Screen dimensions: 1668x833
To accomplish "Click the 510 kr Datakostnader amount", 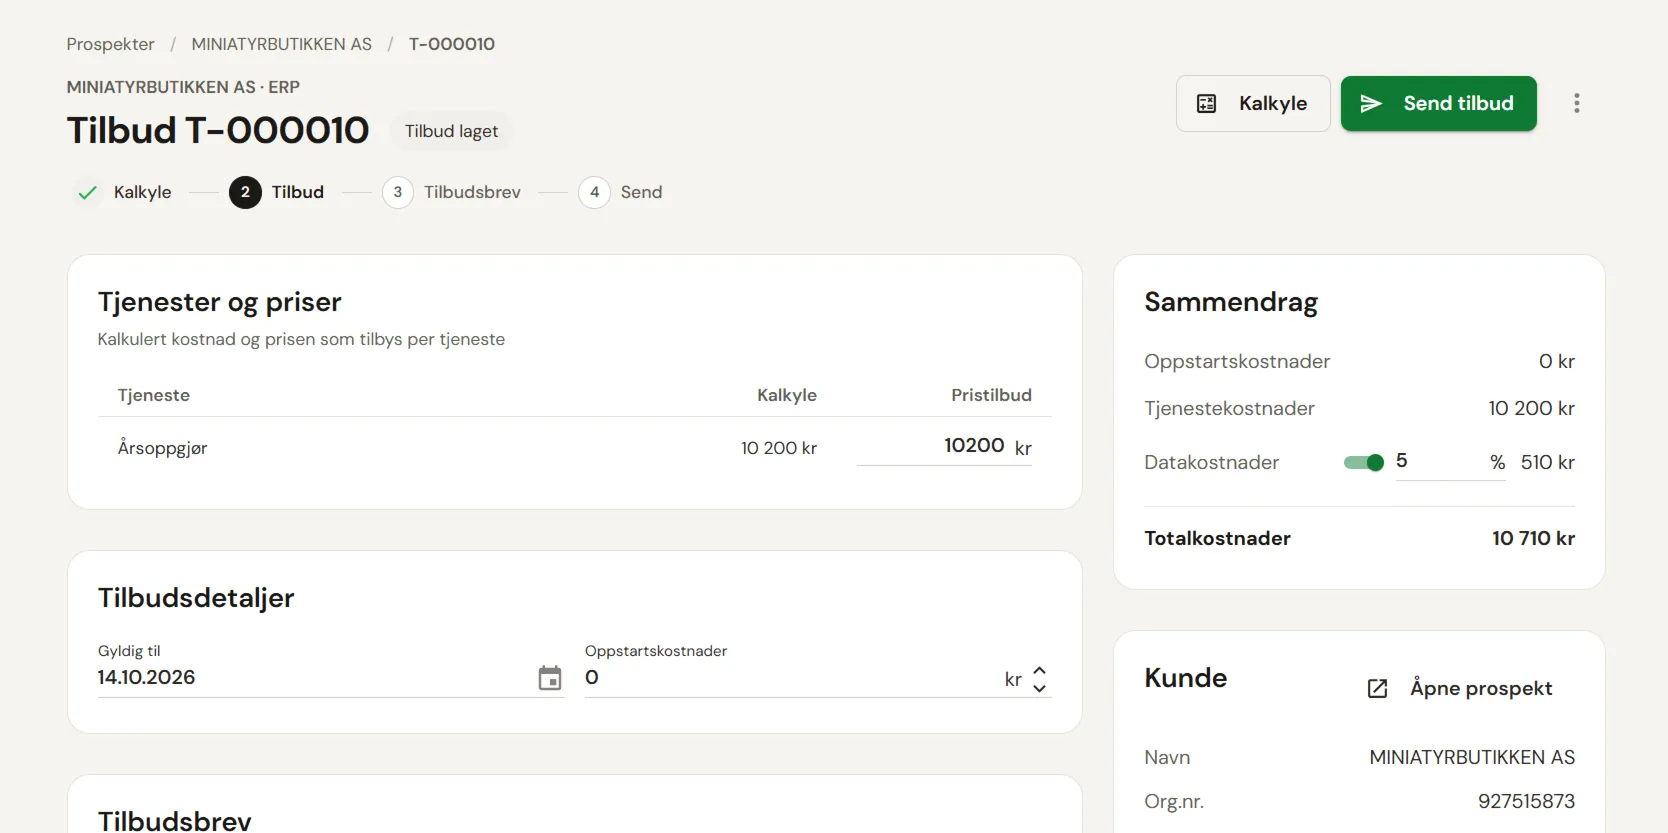I will 1548,462.
